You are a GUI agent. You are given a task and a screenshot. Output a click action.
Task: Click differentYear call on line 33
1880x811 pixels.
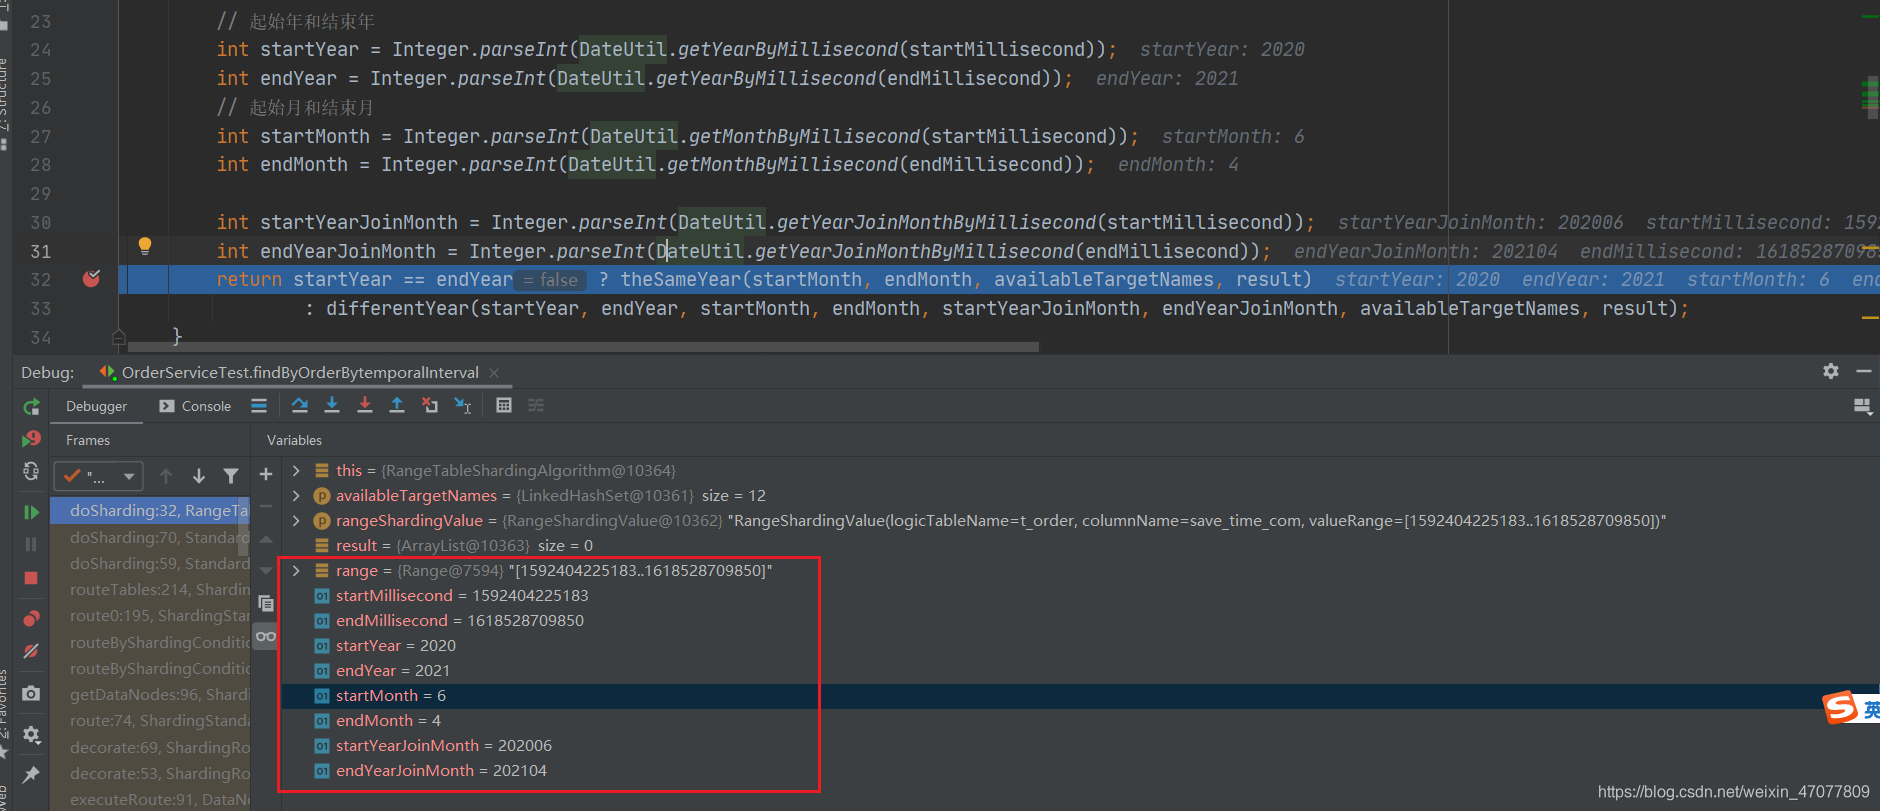coord(397,309)
